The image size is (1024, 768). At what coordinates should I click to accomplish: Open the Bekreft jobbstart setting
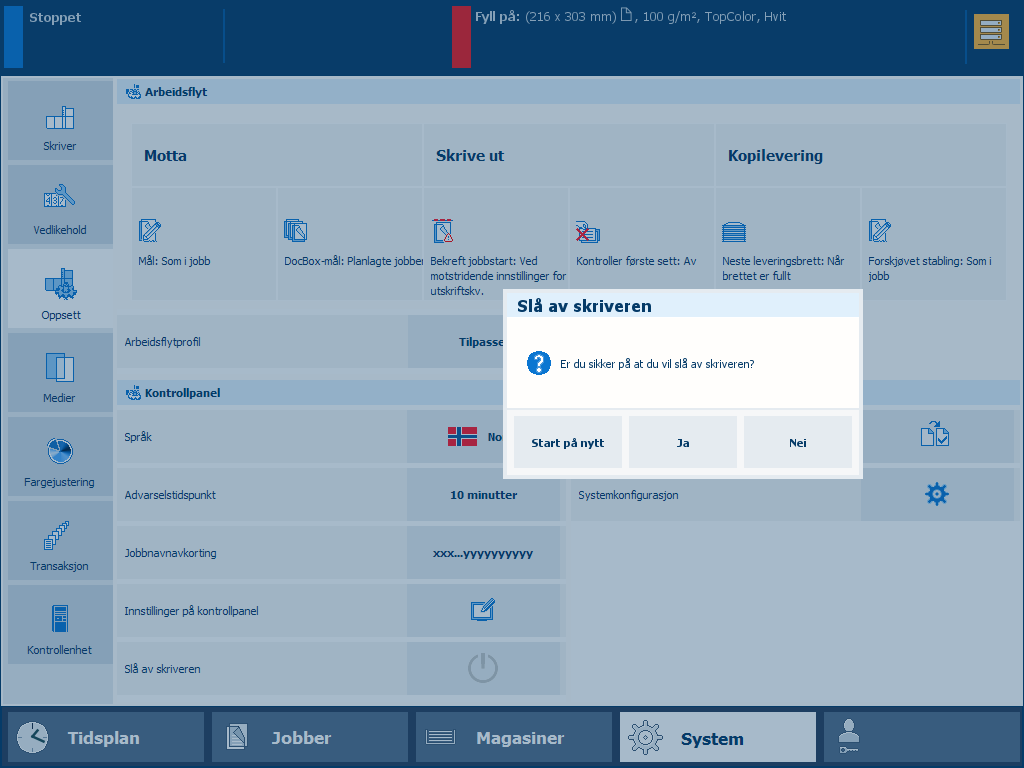(x=496, y=244)
